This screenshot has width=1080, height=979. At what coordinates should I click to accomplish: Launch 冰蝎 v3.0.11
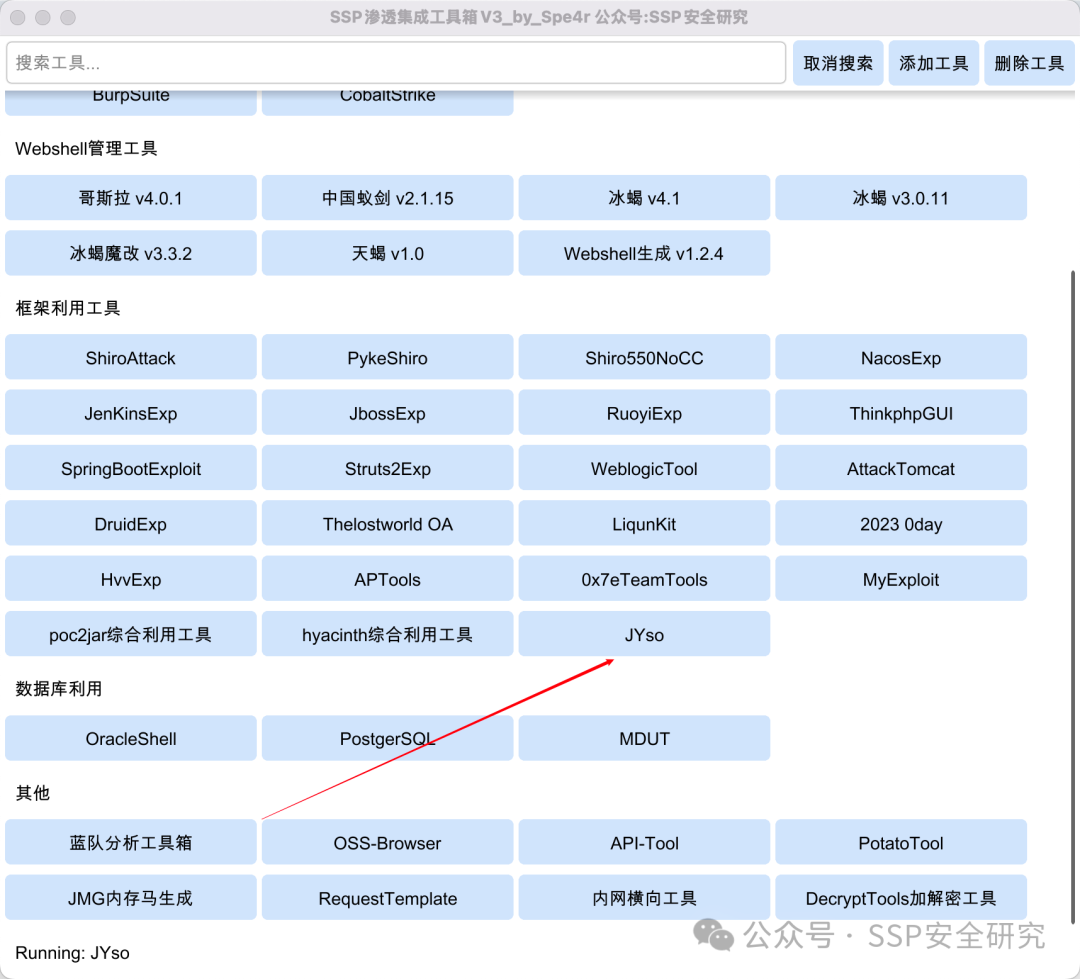point(901,198)
